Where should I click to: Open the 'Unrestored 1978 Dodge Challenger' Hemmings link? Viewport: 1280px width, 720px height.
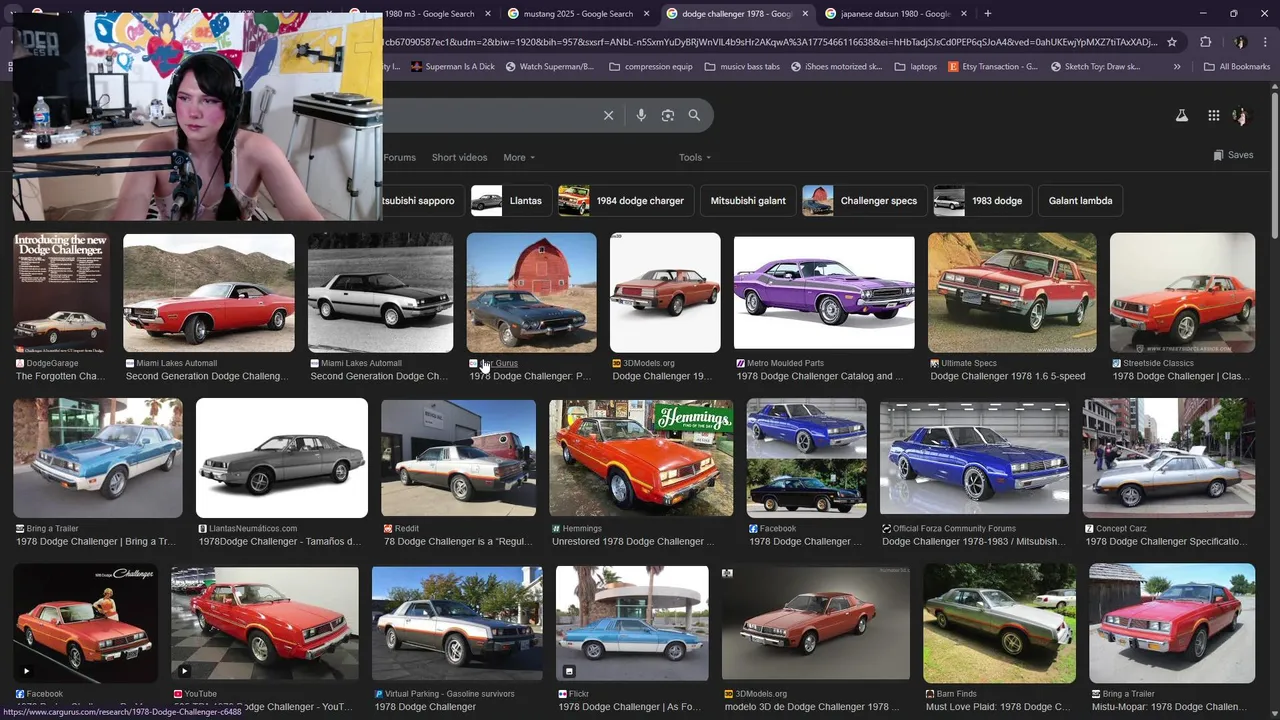[x=633, y=542]
